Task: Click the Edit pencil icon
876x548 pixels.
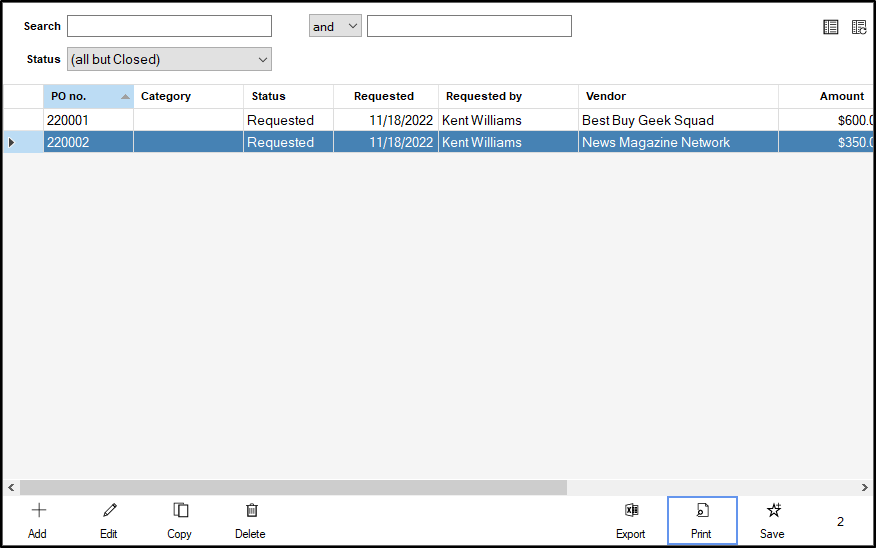Action: pos(109,511)
